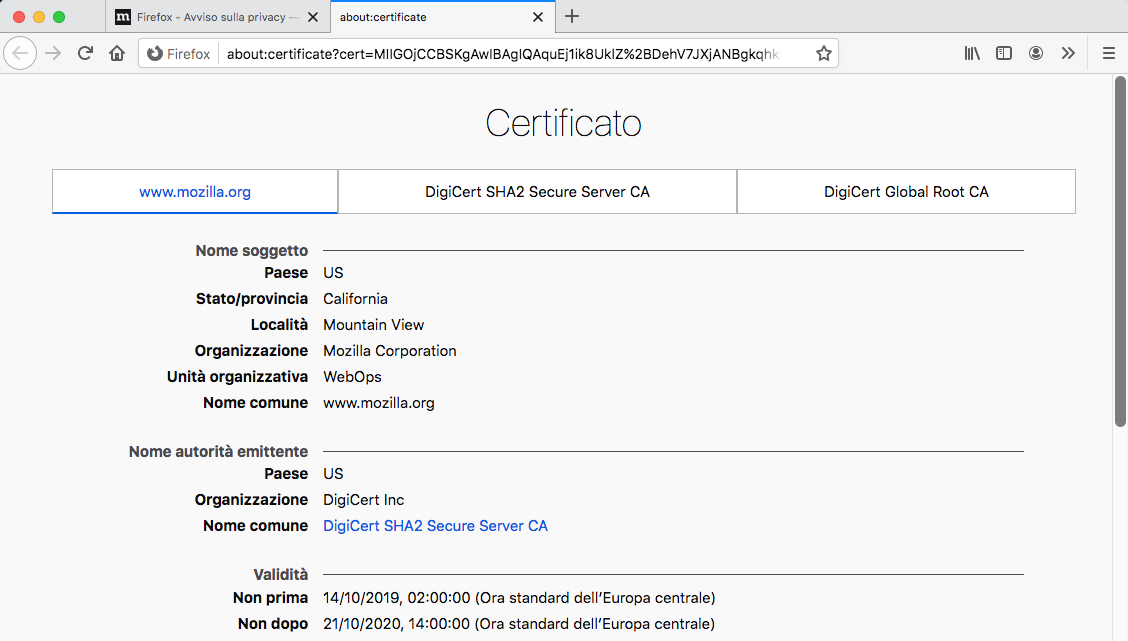Open the Firefox Account icon
Screen dimensions: 1128x641
(x=1036, y=53)
